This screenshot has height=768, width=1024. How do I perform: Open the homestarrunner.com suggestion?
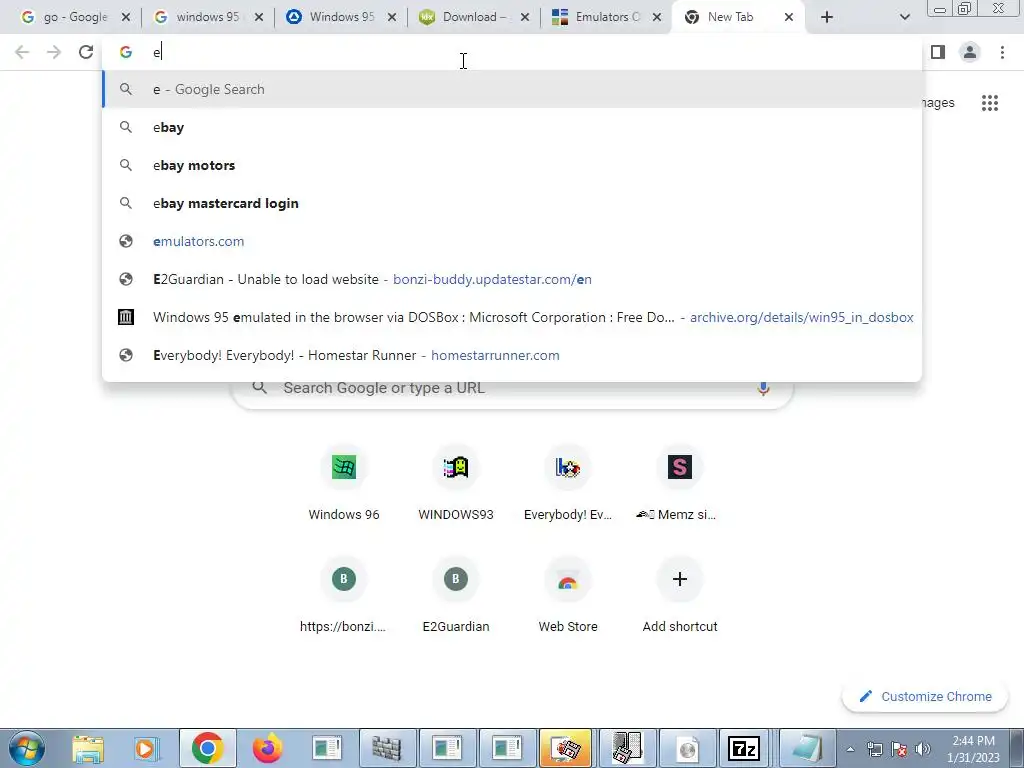(512, 355)
